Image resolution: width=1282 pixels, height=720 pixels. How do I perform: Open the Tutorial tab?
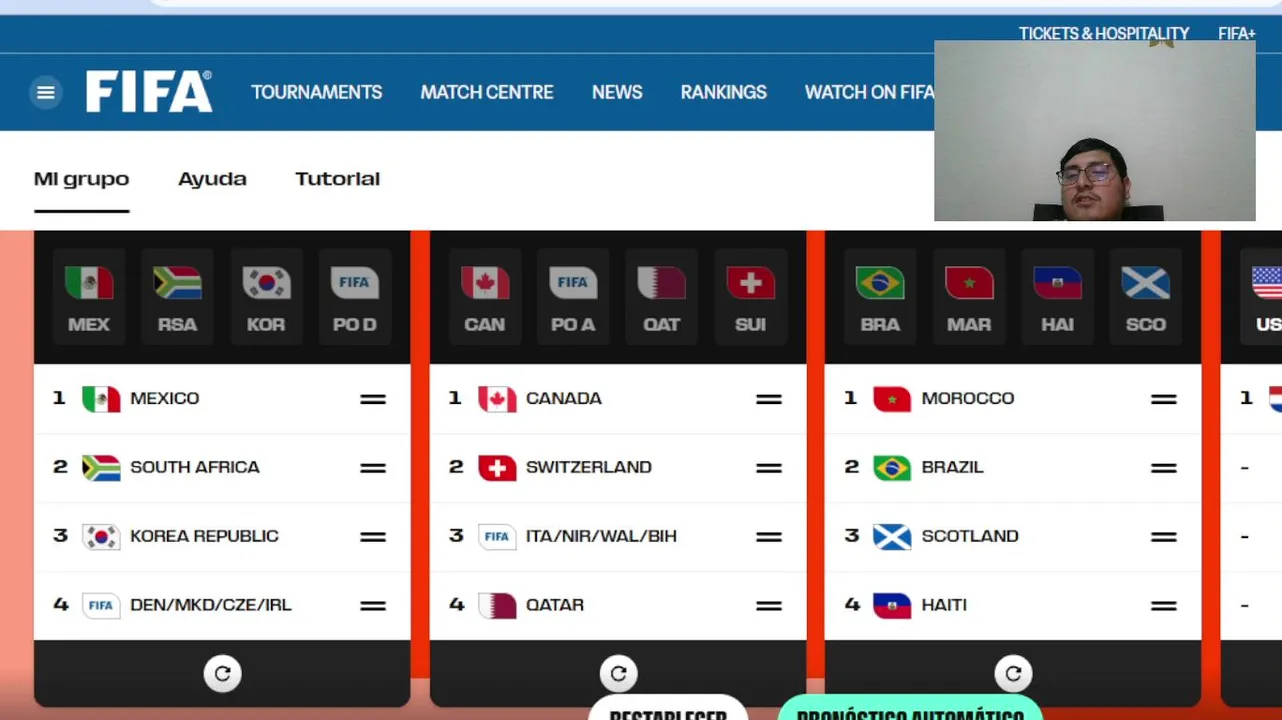pyautogui.click(x=337, y=179)
